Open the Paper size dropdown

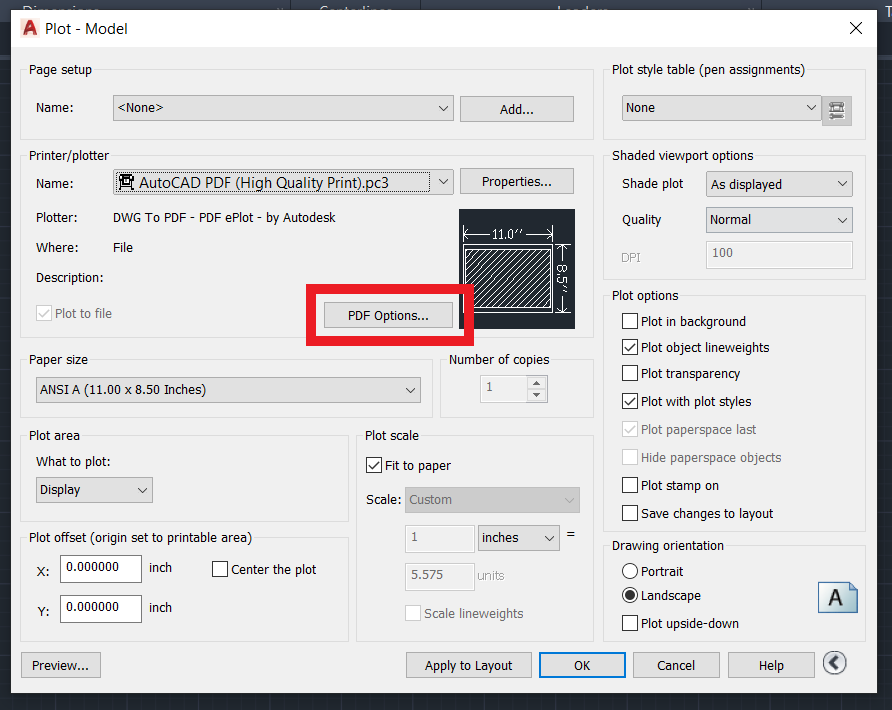pos(228,390)
